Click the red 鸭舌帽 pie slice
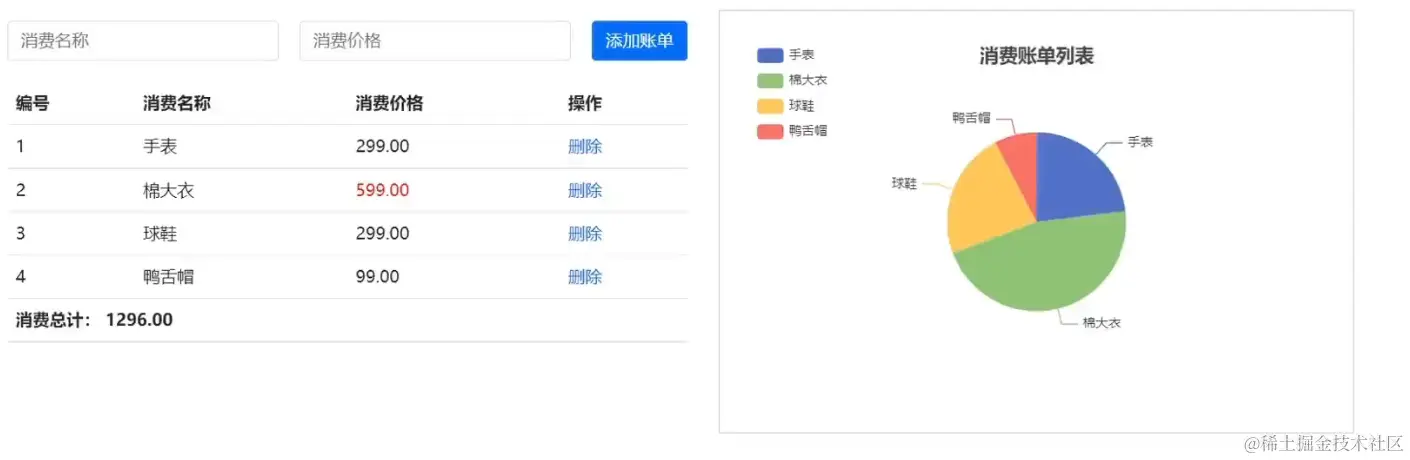This screenshot has width=1410, height=460. (1020, 152)
